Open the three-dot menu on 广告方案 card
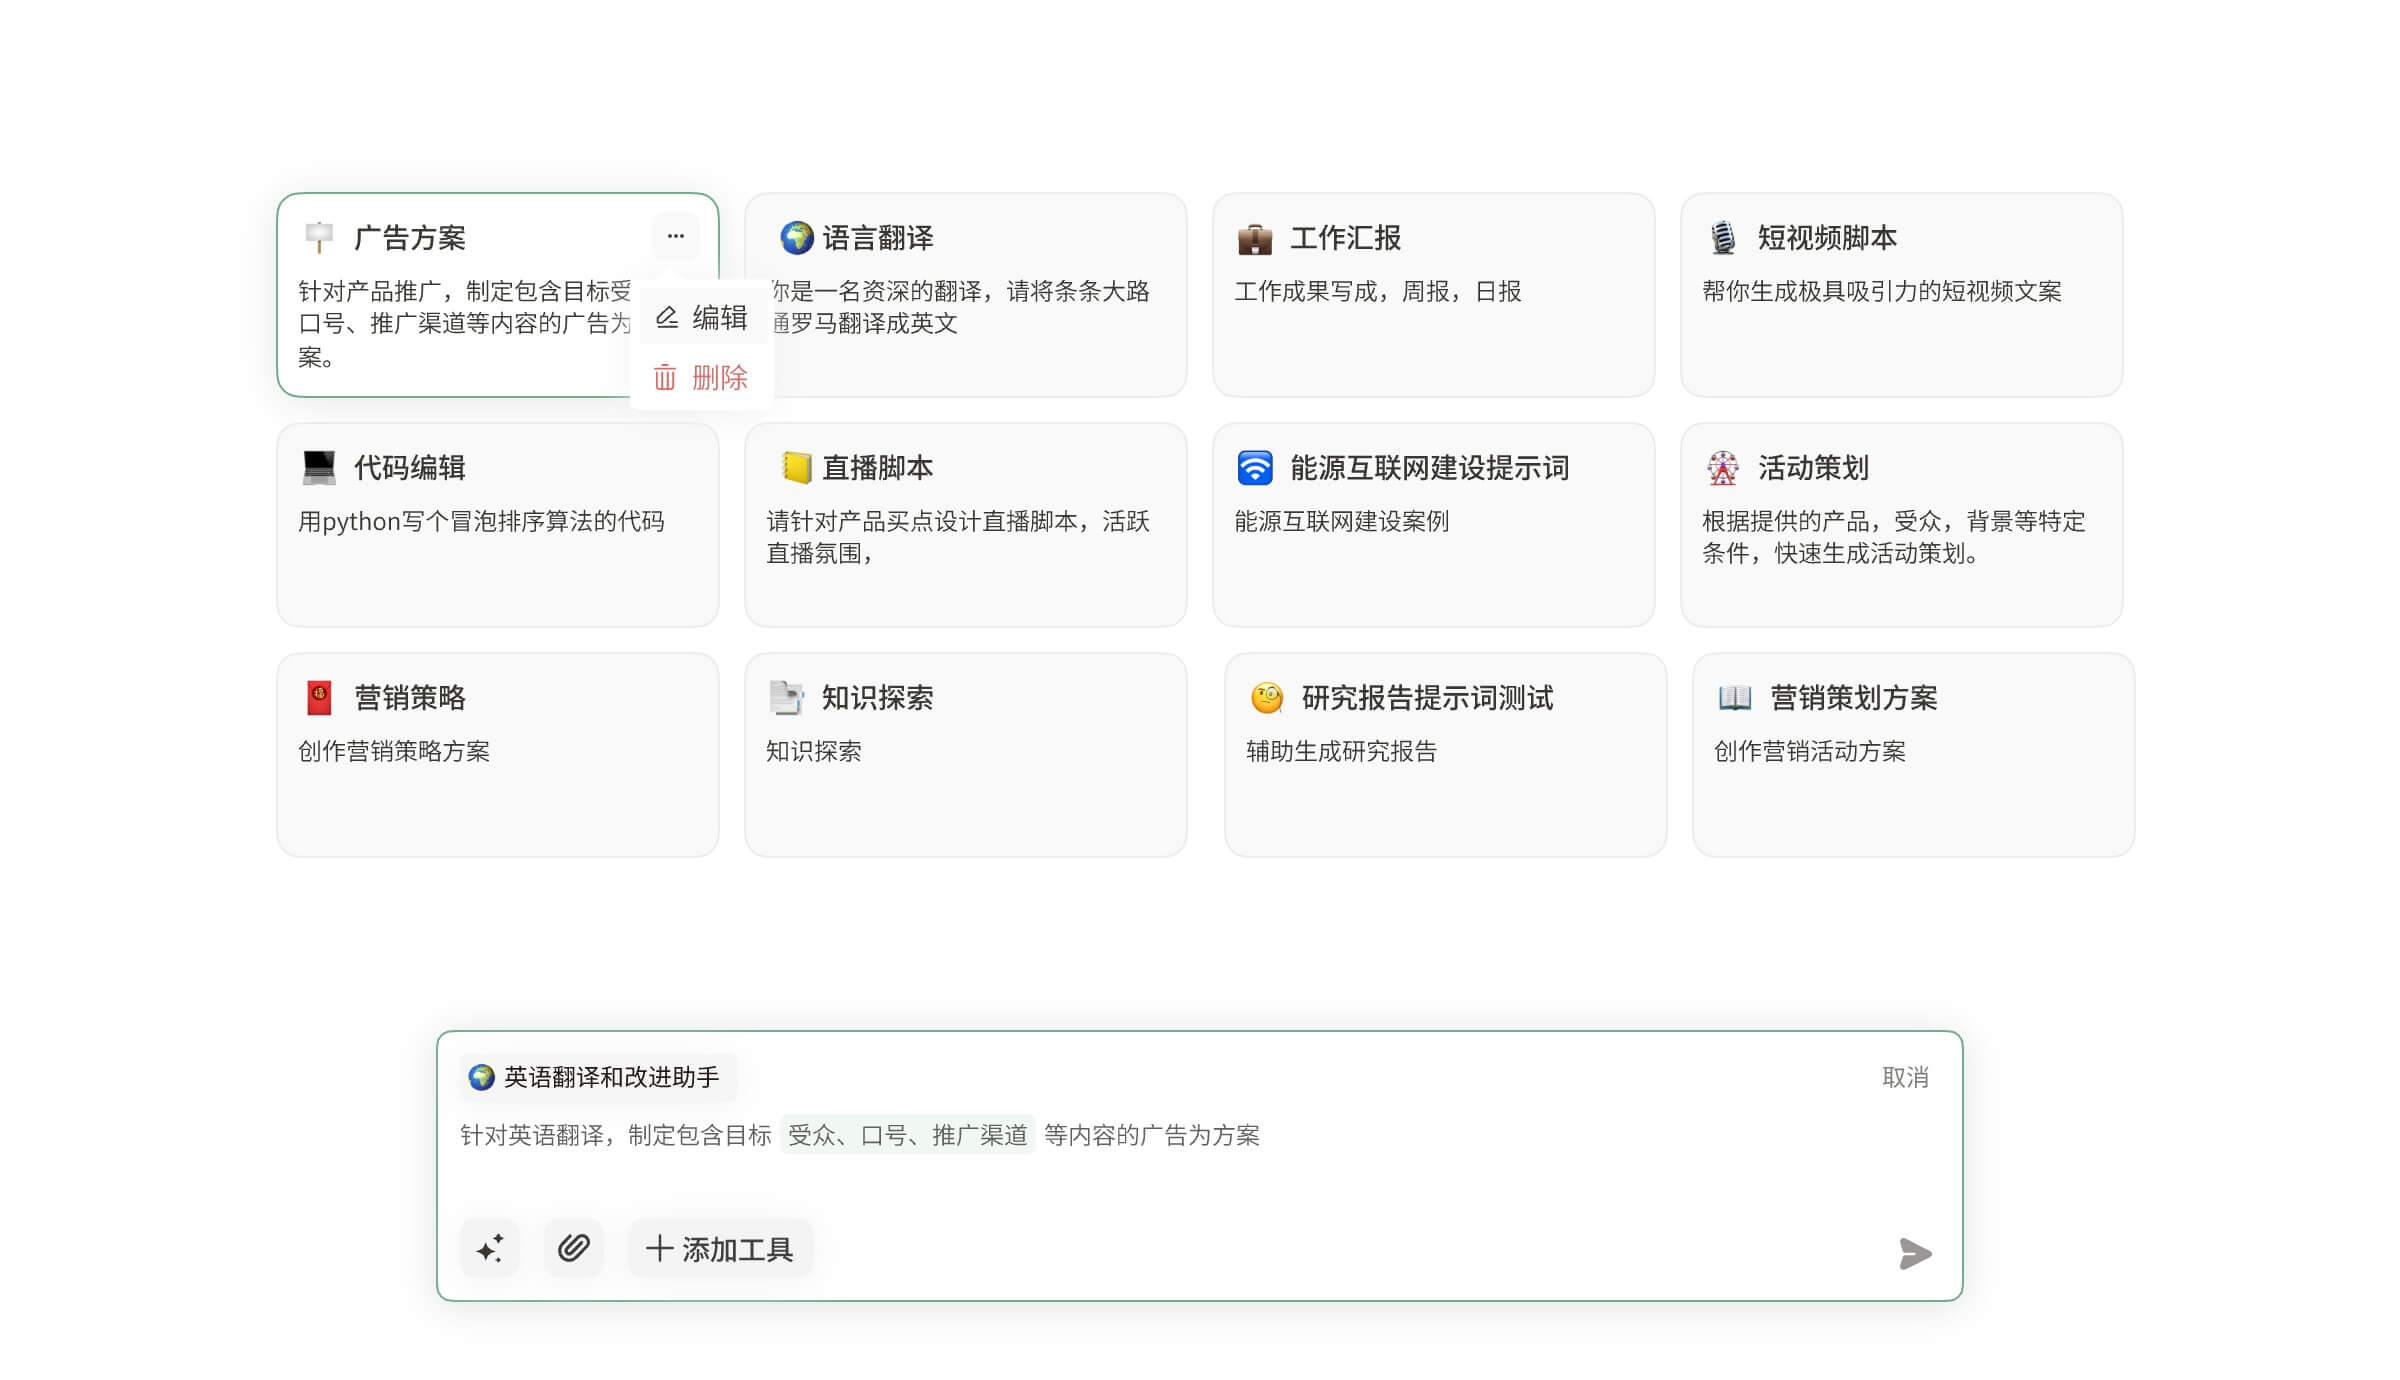 point(675,237)
